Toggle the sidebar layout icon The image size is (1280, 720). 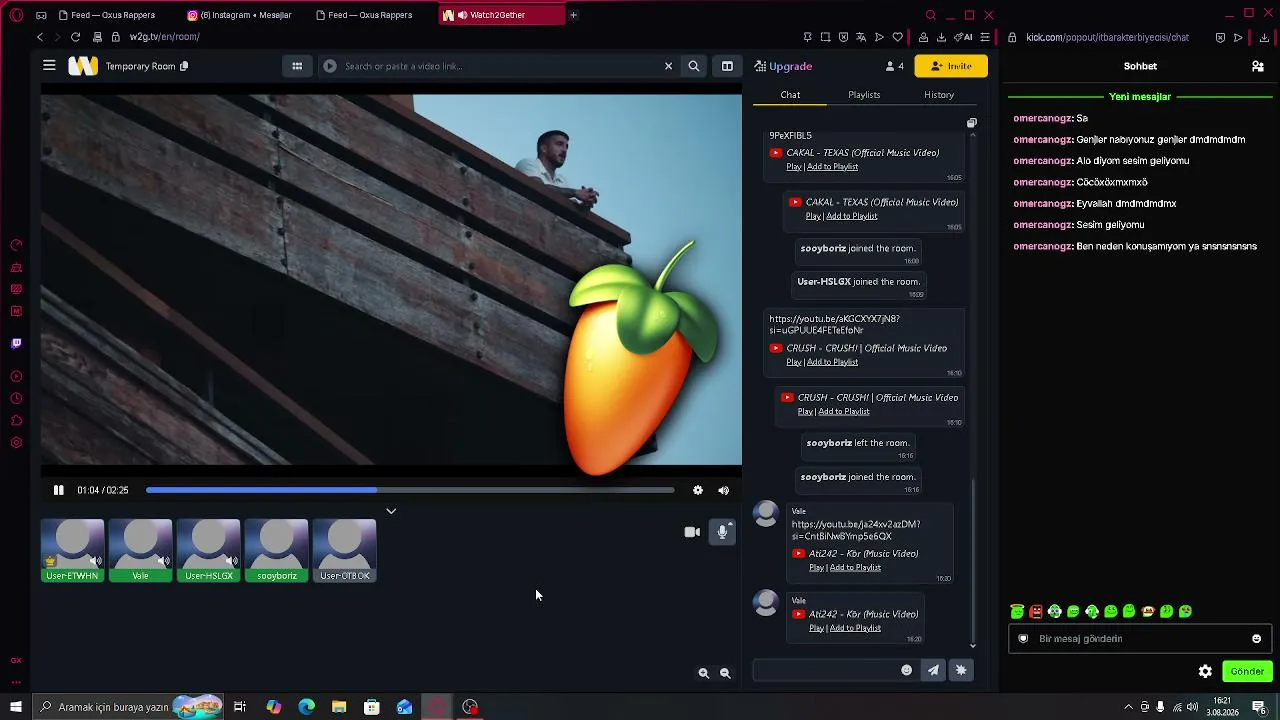coord(727,66)
